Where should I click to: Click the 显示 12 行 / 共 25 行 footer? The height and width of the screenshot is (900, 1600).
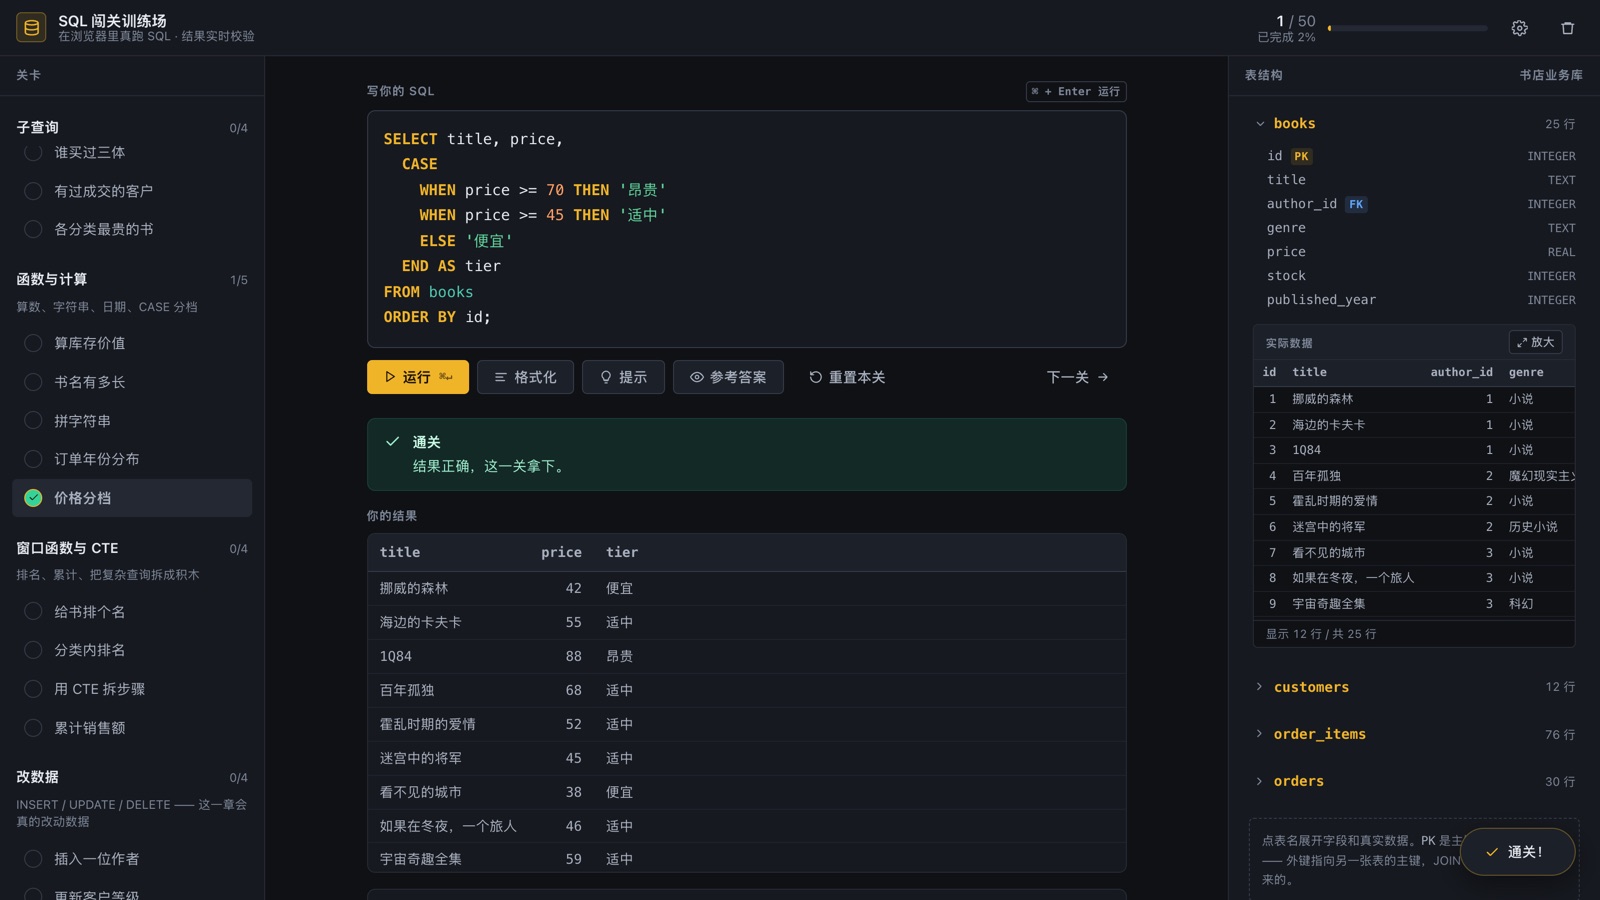1321,634
